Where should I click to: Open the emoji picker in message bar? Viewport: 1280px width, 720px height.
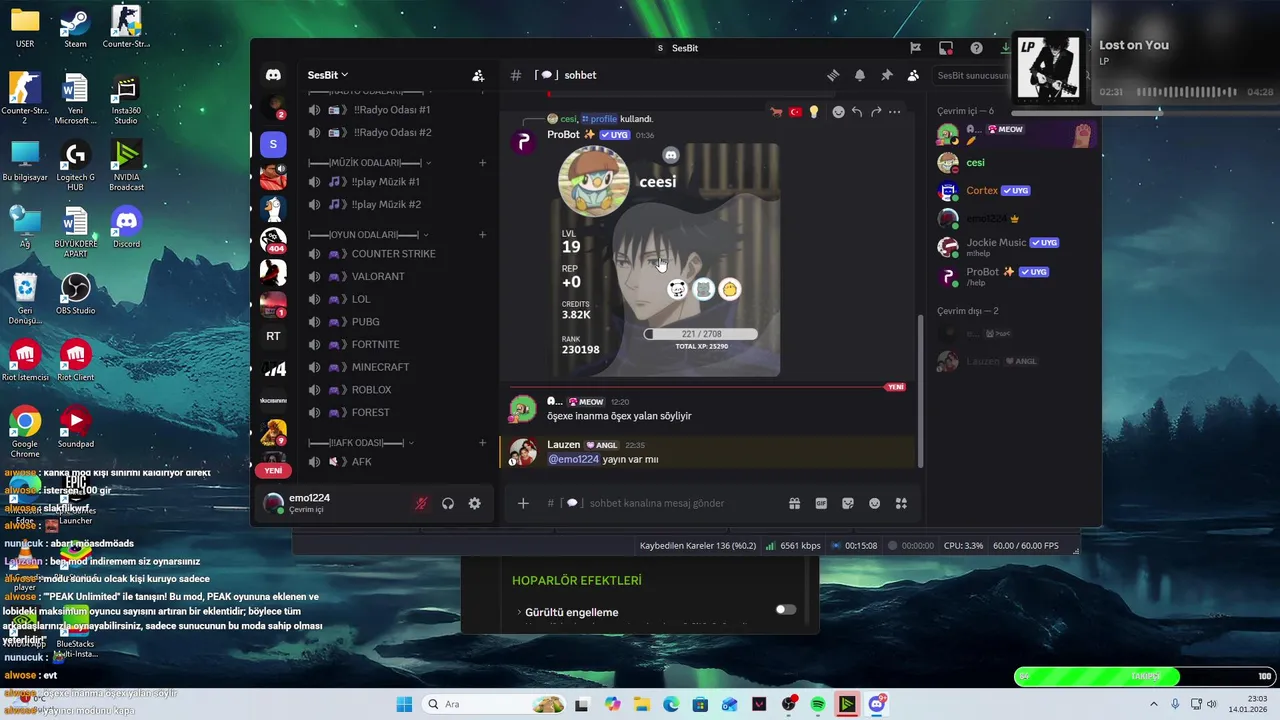coord(875,503)
